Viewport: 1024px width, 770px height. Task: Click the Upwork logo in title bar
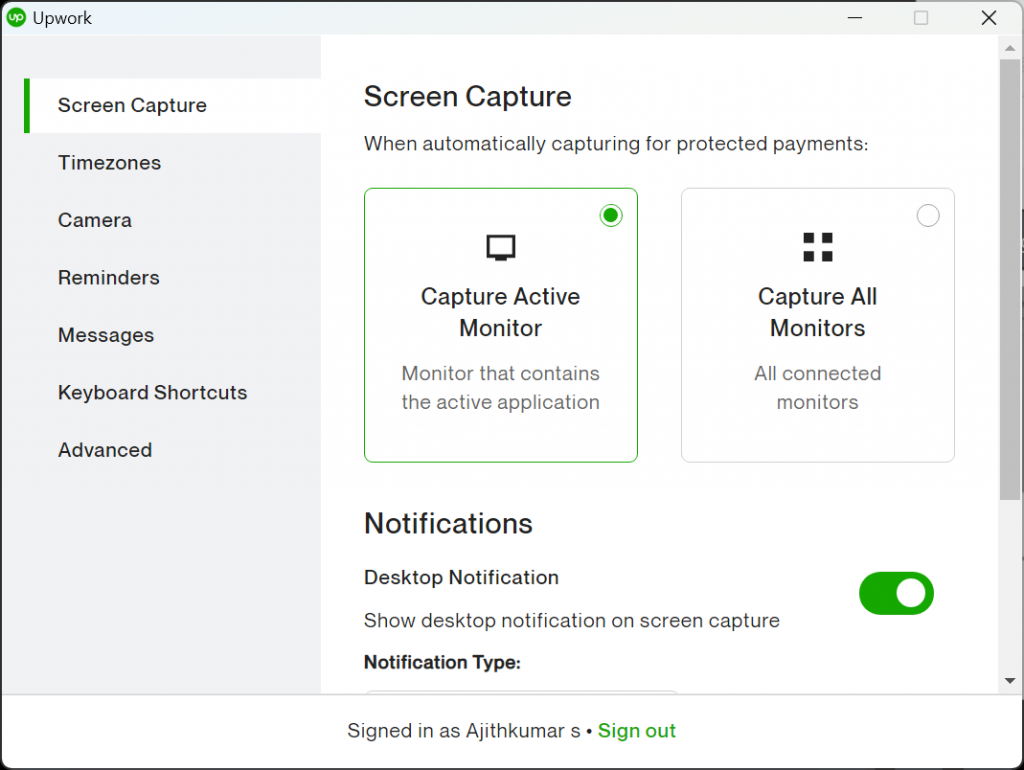tap(16, 18)
